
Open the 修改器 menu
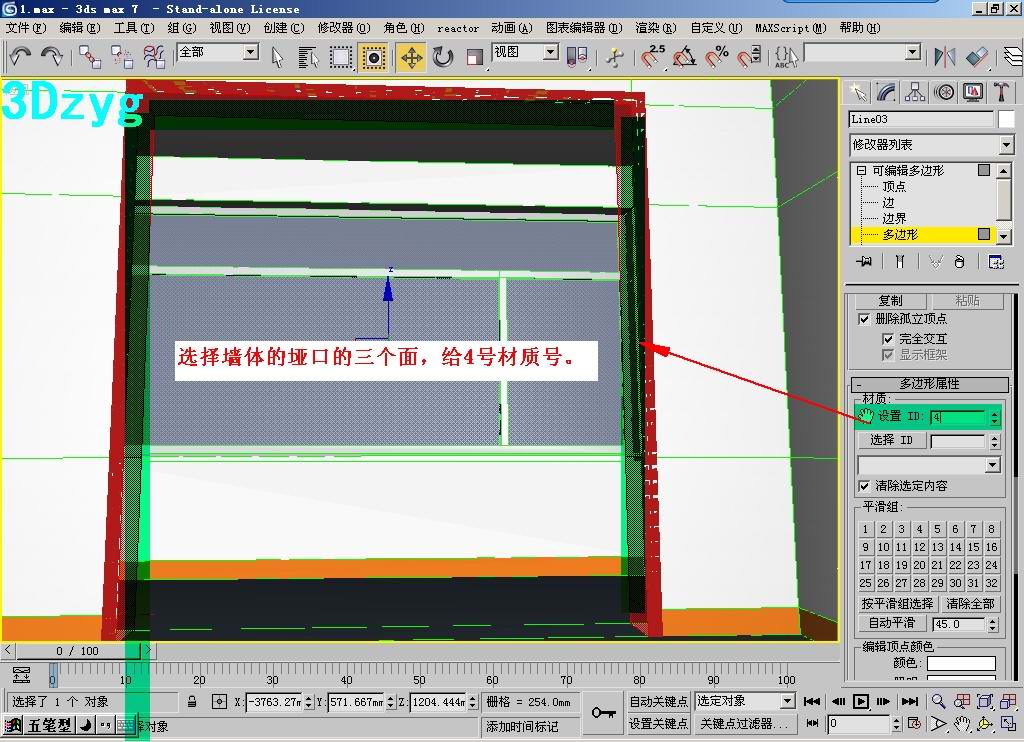click(x=343, y=28)
